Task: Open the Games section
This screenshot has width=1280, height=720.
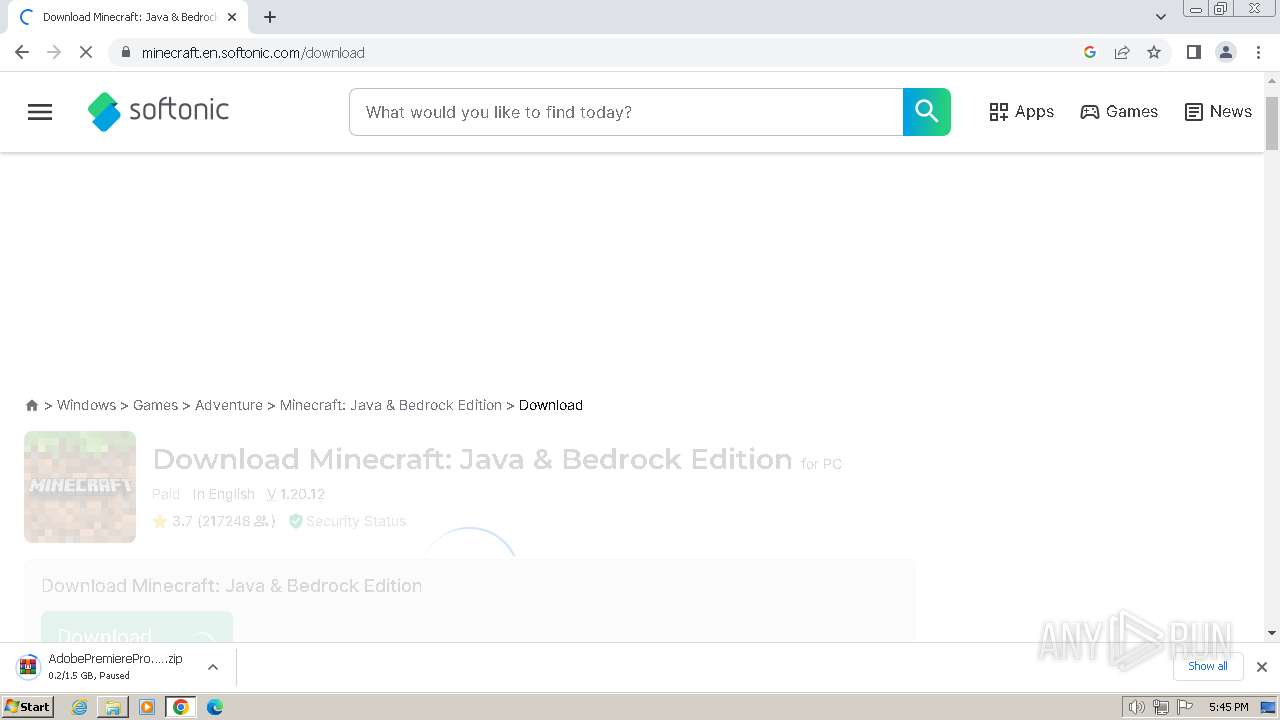Action: click(x=1119, y=112)
